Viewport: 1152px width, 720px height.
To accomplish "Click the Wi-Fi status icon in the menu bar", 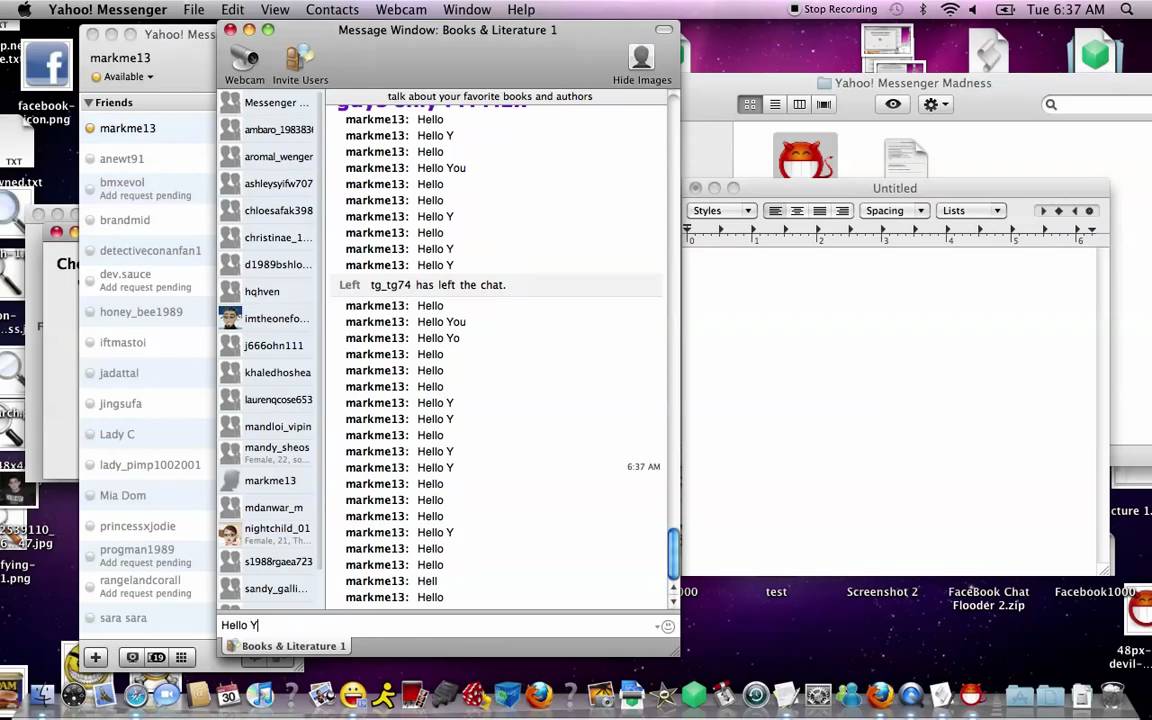I will coord(950,10).
